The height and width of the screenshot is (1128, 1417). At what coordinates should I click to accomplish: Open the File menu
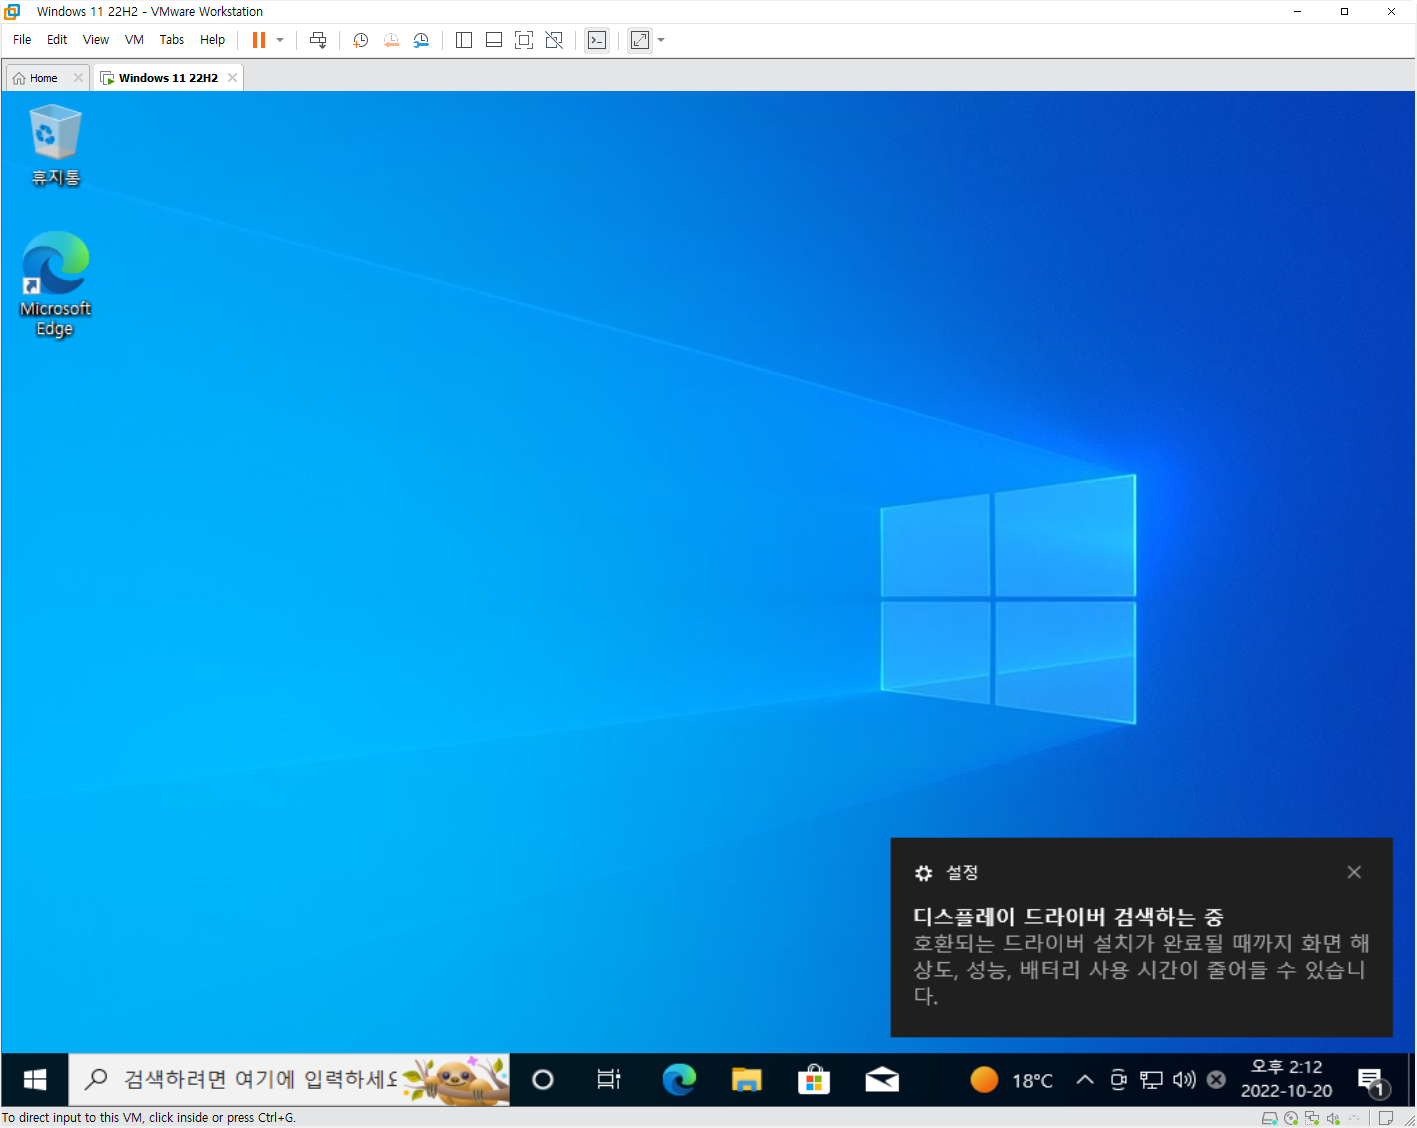pos(22,40)
